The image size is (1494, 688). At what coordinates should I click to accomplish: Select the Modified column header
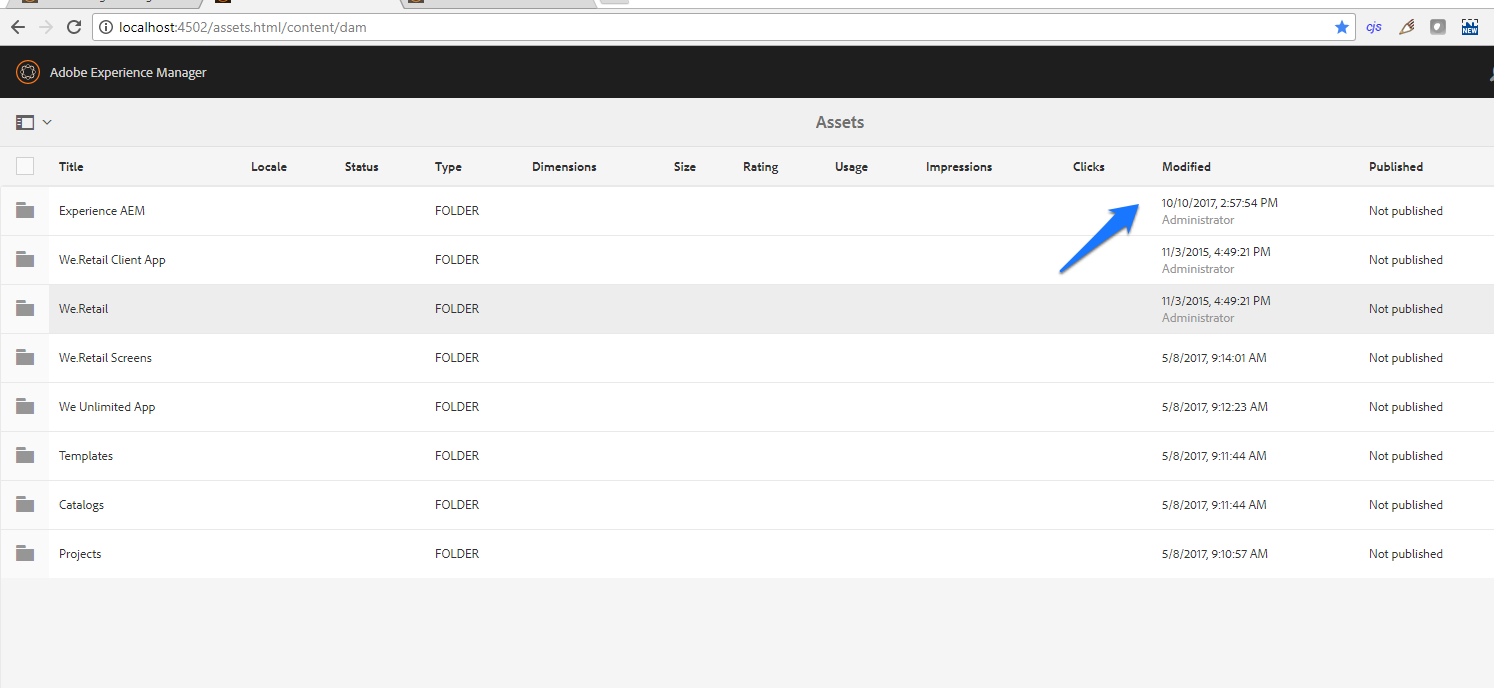[1186, 166]
